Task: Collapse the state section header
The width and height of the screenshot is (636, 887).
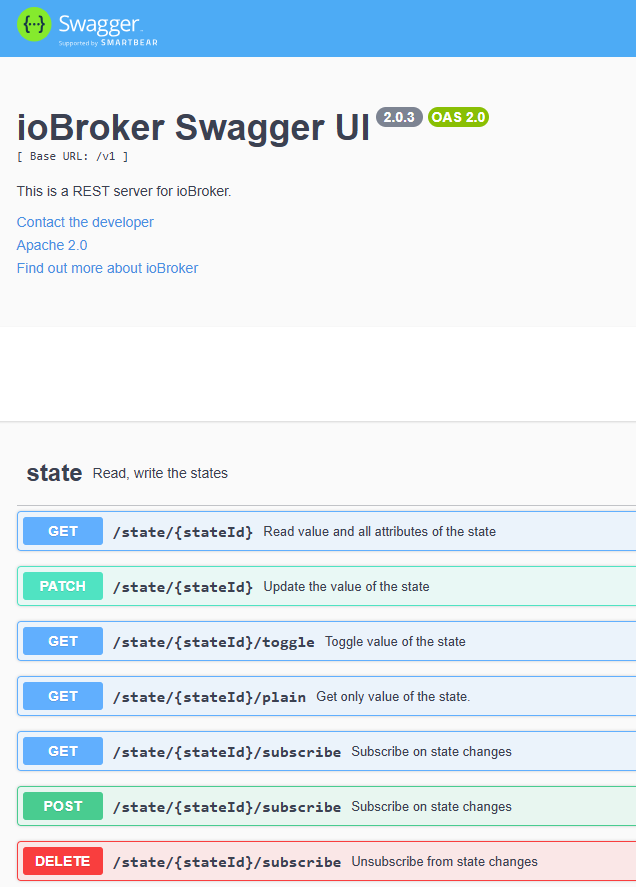Action: [x=326, y=473]
